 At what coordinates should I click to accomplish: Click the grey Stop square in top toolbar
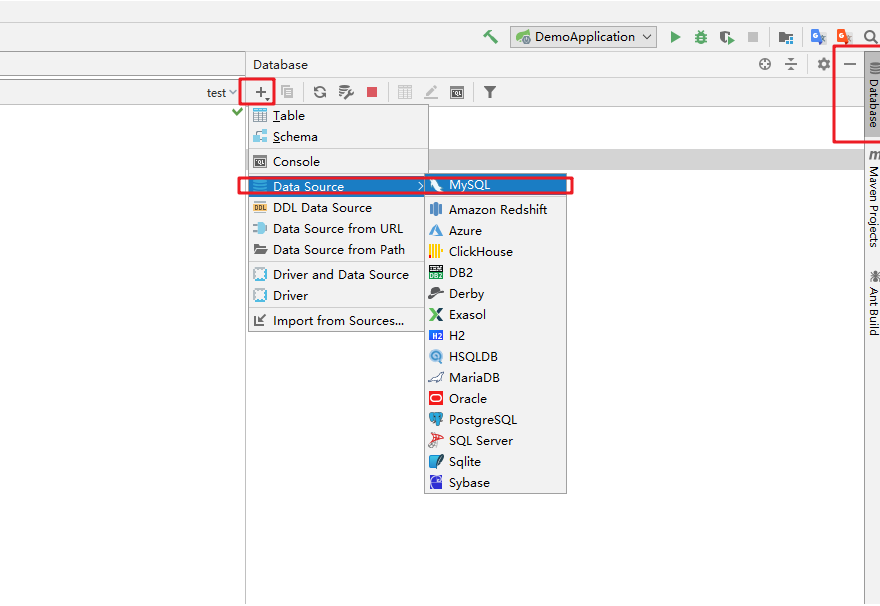click(753, 37)
